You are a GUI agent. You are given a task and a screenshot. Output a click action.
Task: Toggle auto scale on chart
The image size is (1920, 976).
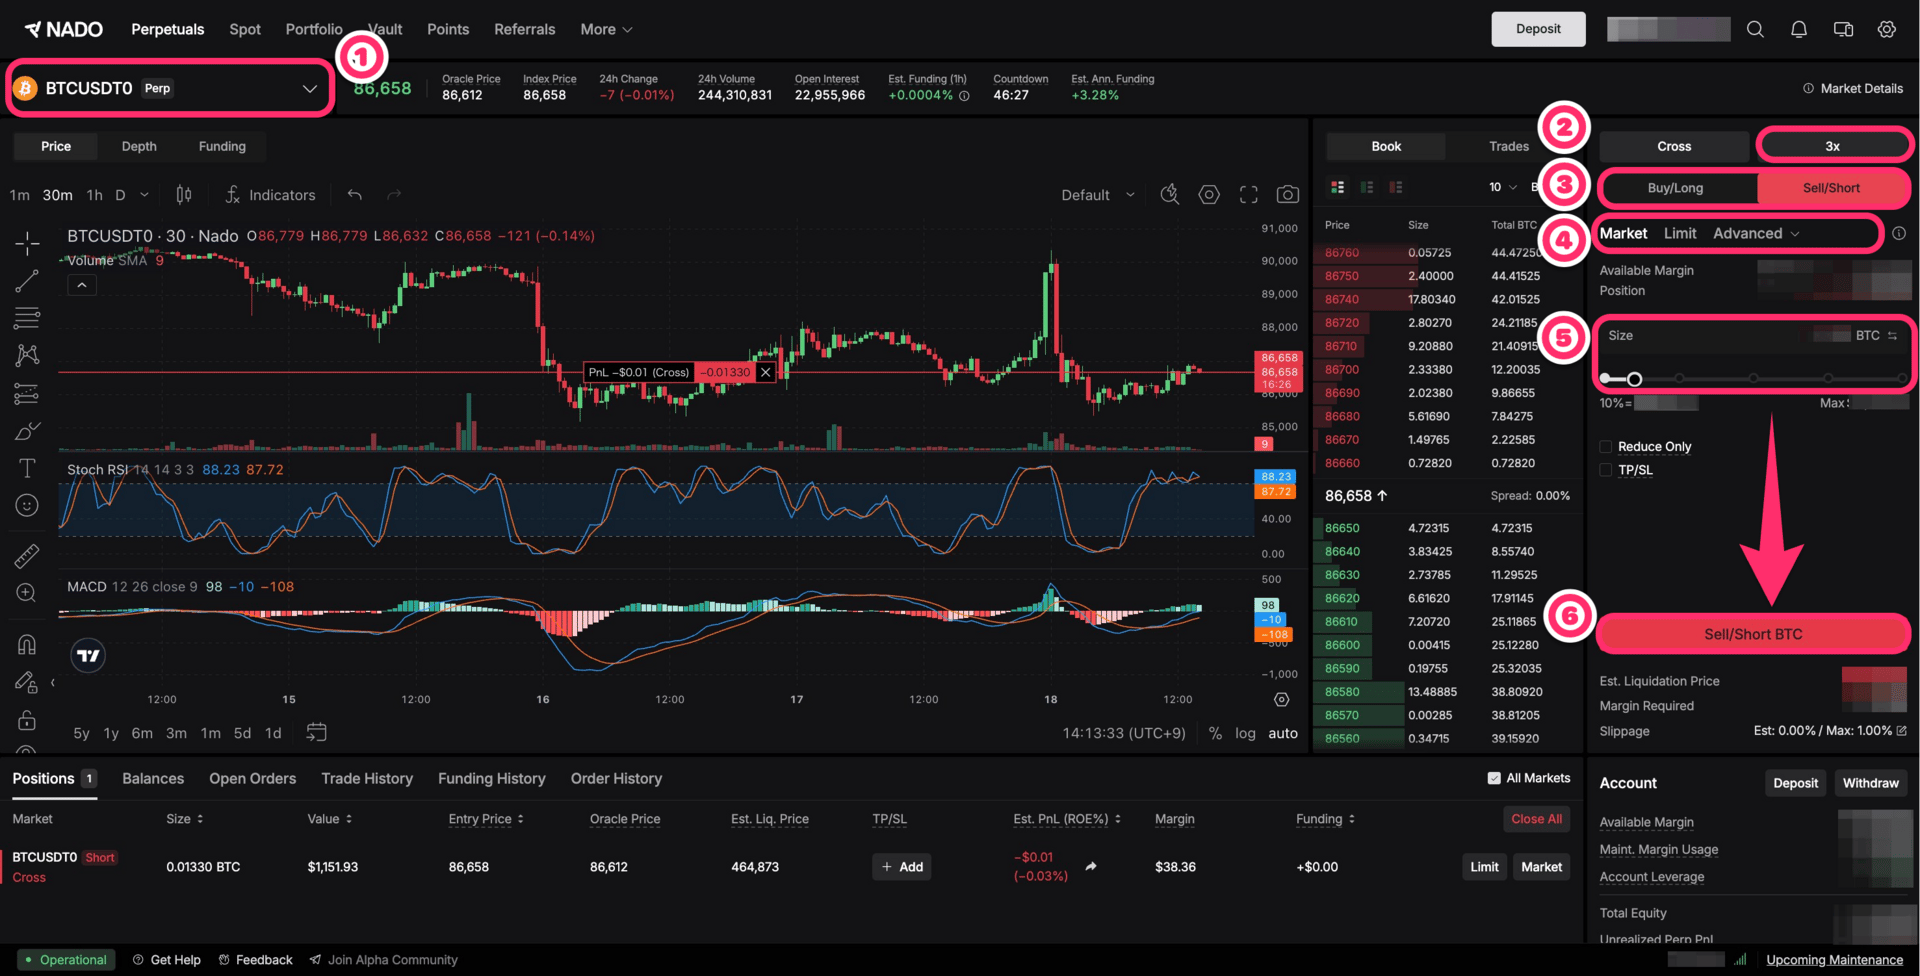(1283, 733)
